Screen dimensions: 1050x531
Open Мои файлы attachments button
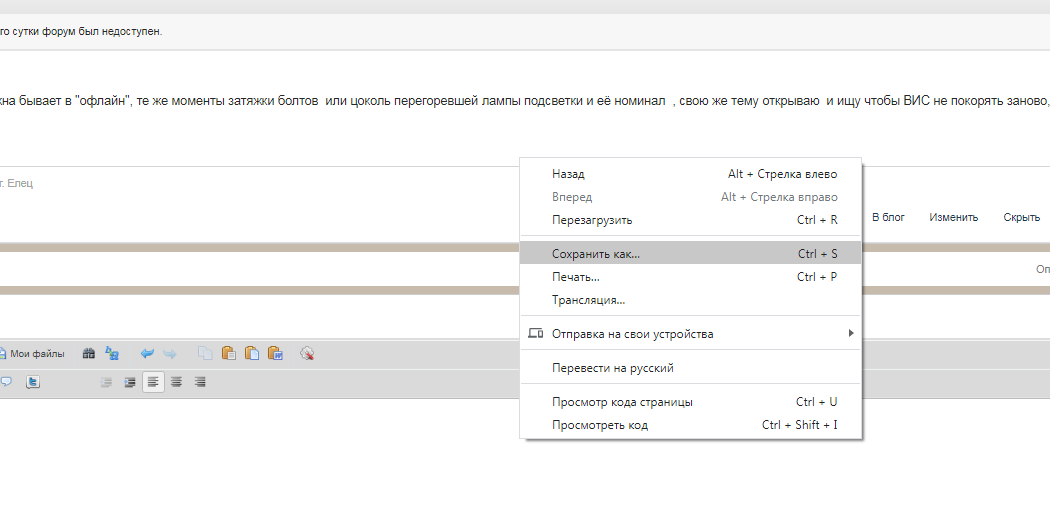[31, 354]
